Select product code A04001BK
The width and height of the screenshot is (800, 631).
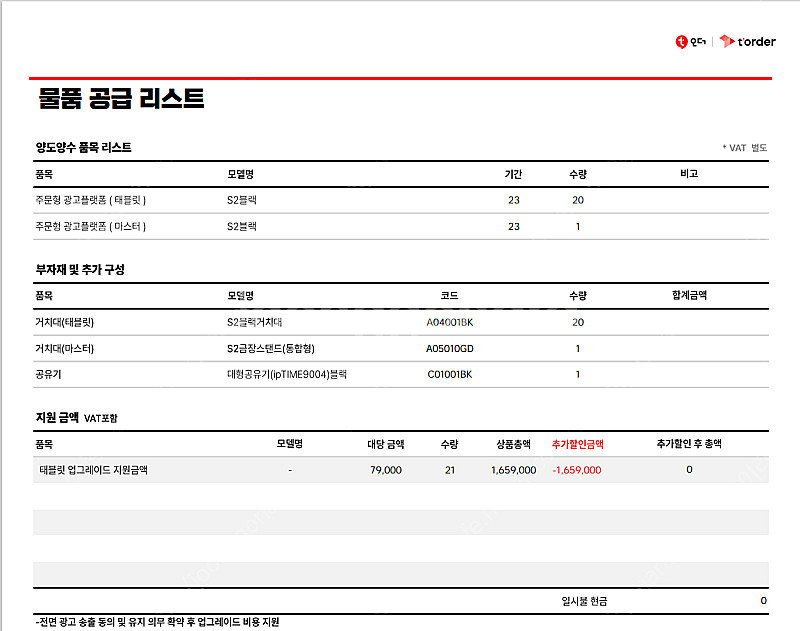click(450, 323)
